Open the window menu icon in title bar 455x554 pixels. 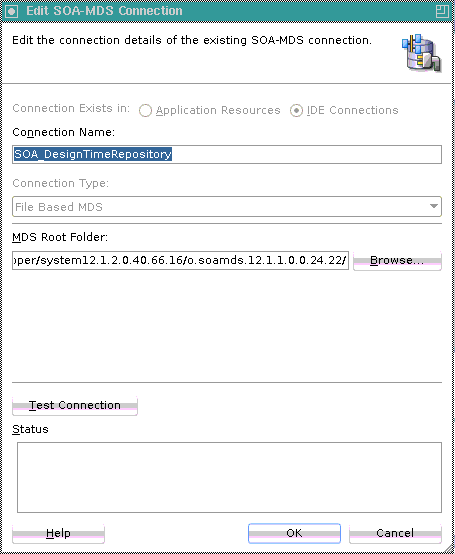[12, 11]
